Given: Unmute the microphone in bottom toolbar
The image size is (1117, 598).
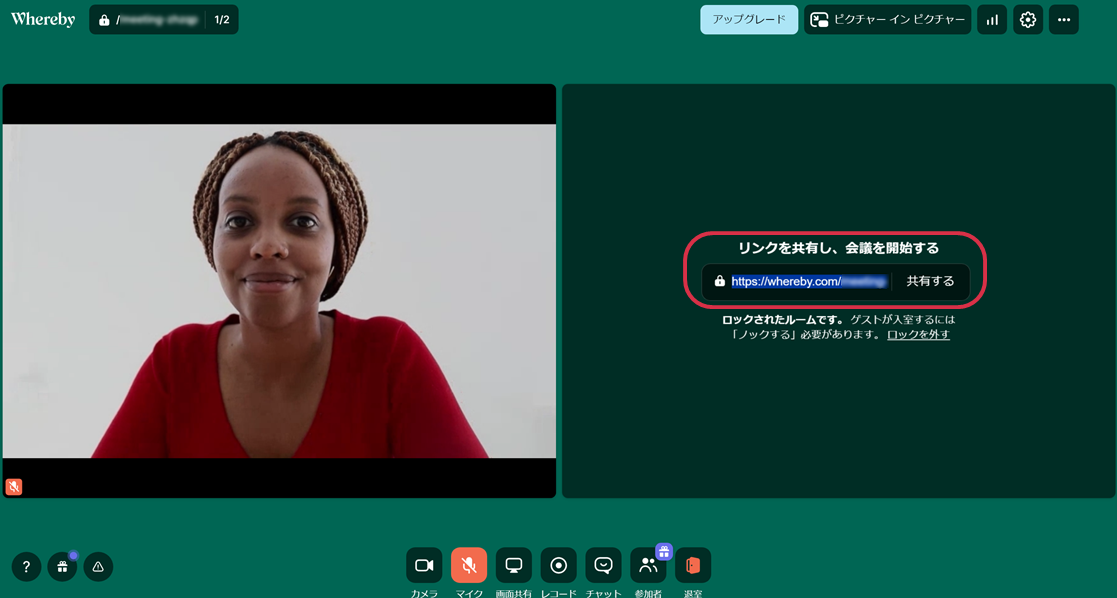Looking at the screenshot, I should click(x=469, y=565).
